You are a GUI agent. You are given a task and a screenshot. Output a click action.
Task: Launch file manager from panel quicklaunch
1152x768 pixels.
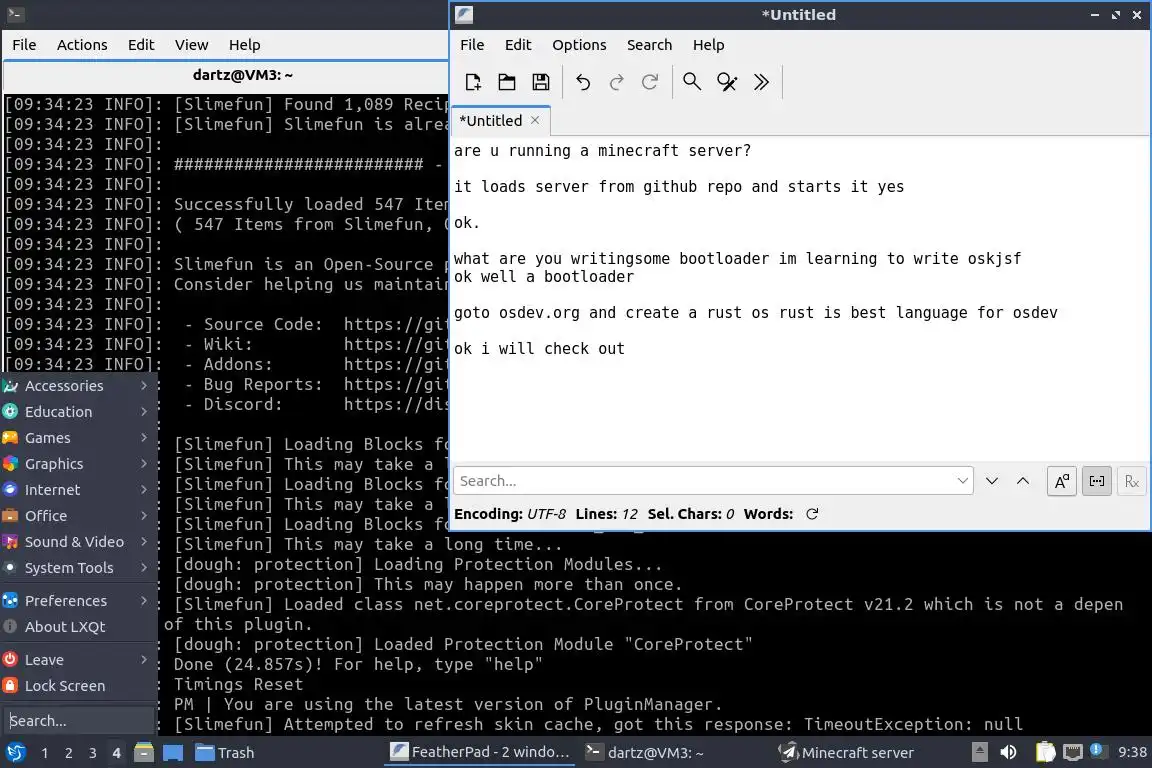(x=144, y=753)
